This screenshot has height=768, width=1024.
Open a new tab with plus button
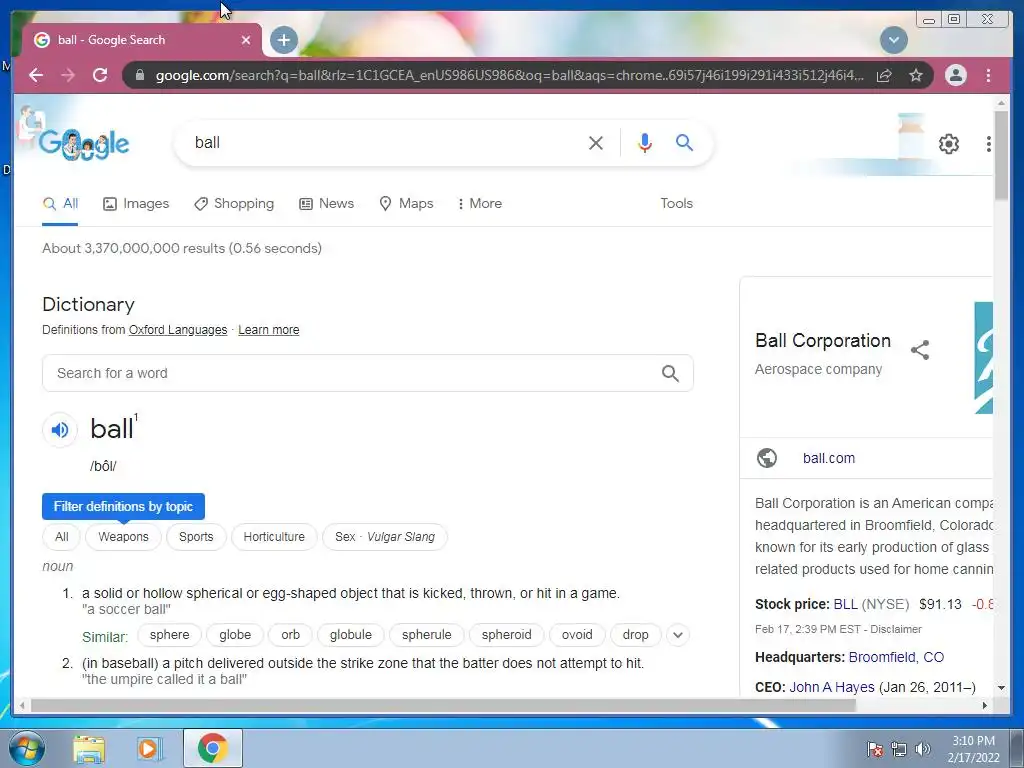[283, 40]
